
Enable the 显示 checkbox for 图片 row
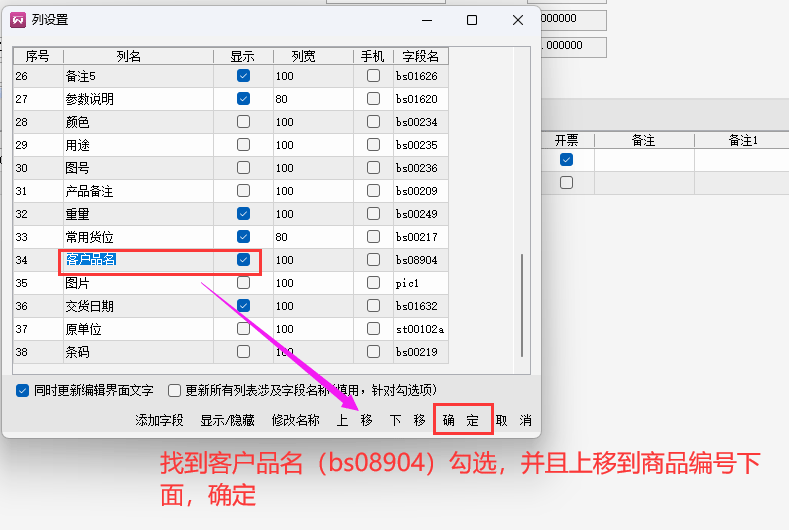[243, 283]
